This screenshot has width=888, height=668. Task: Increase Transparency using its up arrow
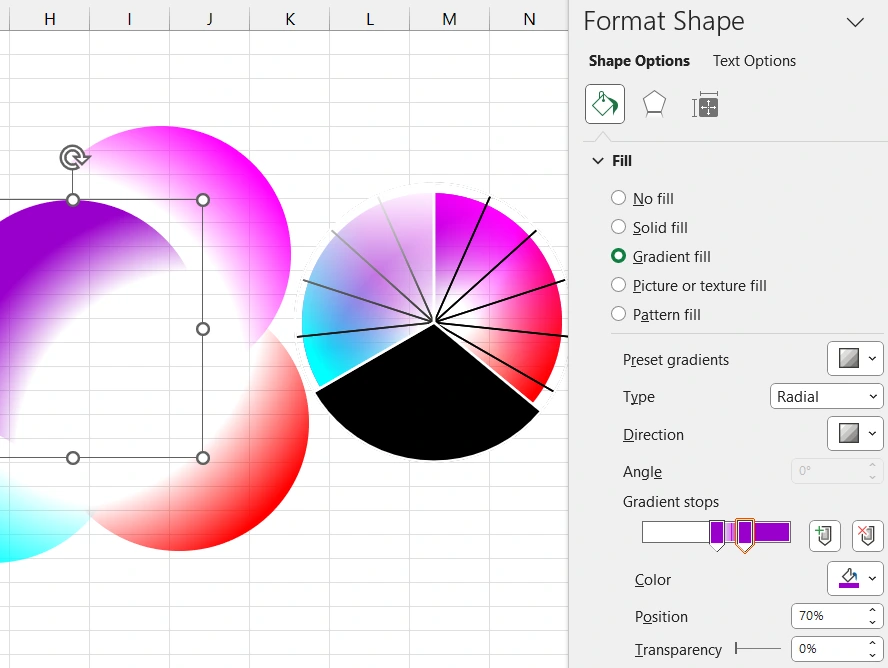pos(872,643)
